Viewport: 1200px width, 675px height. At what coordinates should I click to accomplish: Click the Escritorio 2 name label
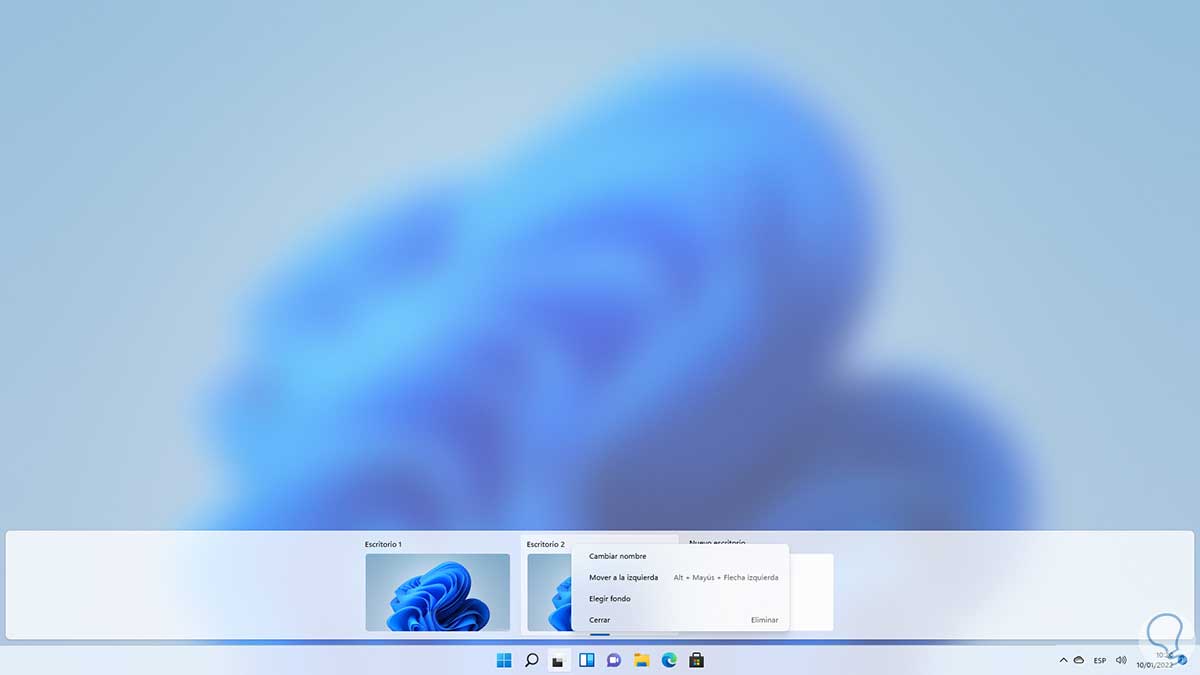click(546, 544)
